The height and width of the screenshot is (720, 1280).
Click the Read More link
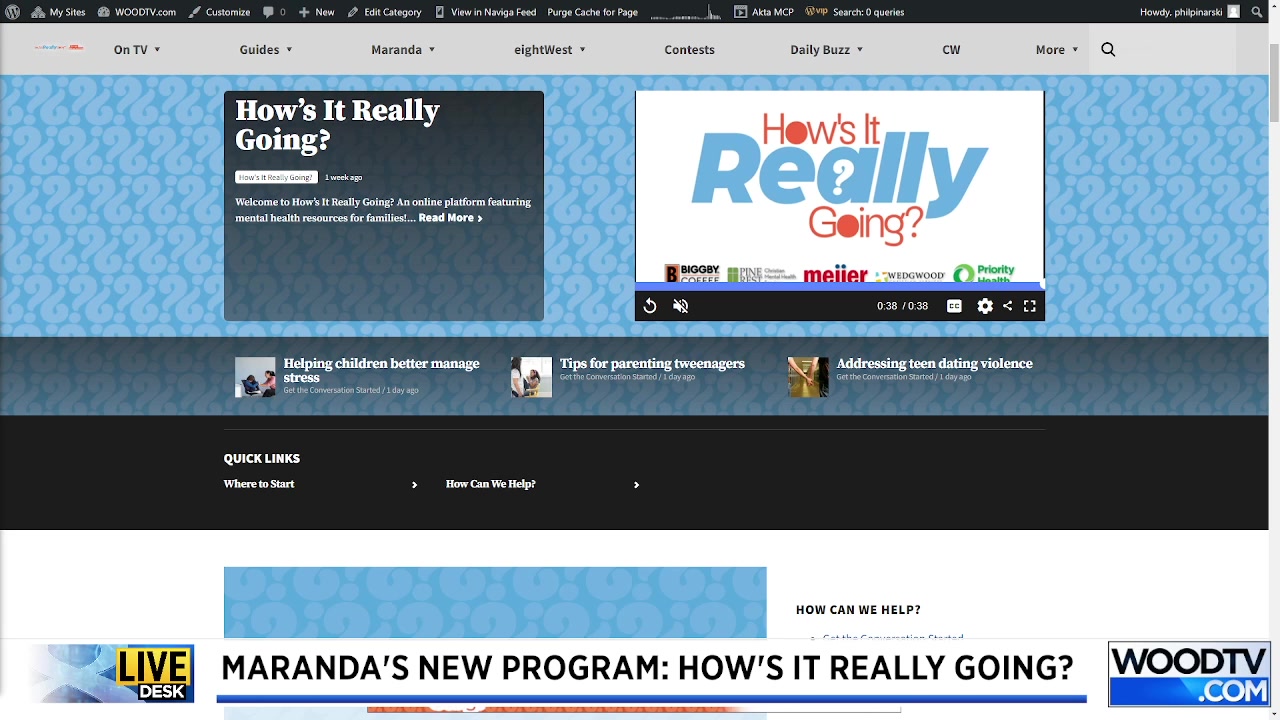coord(449,217)
